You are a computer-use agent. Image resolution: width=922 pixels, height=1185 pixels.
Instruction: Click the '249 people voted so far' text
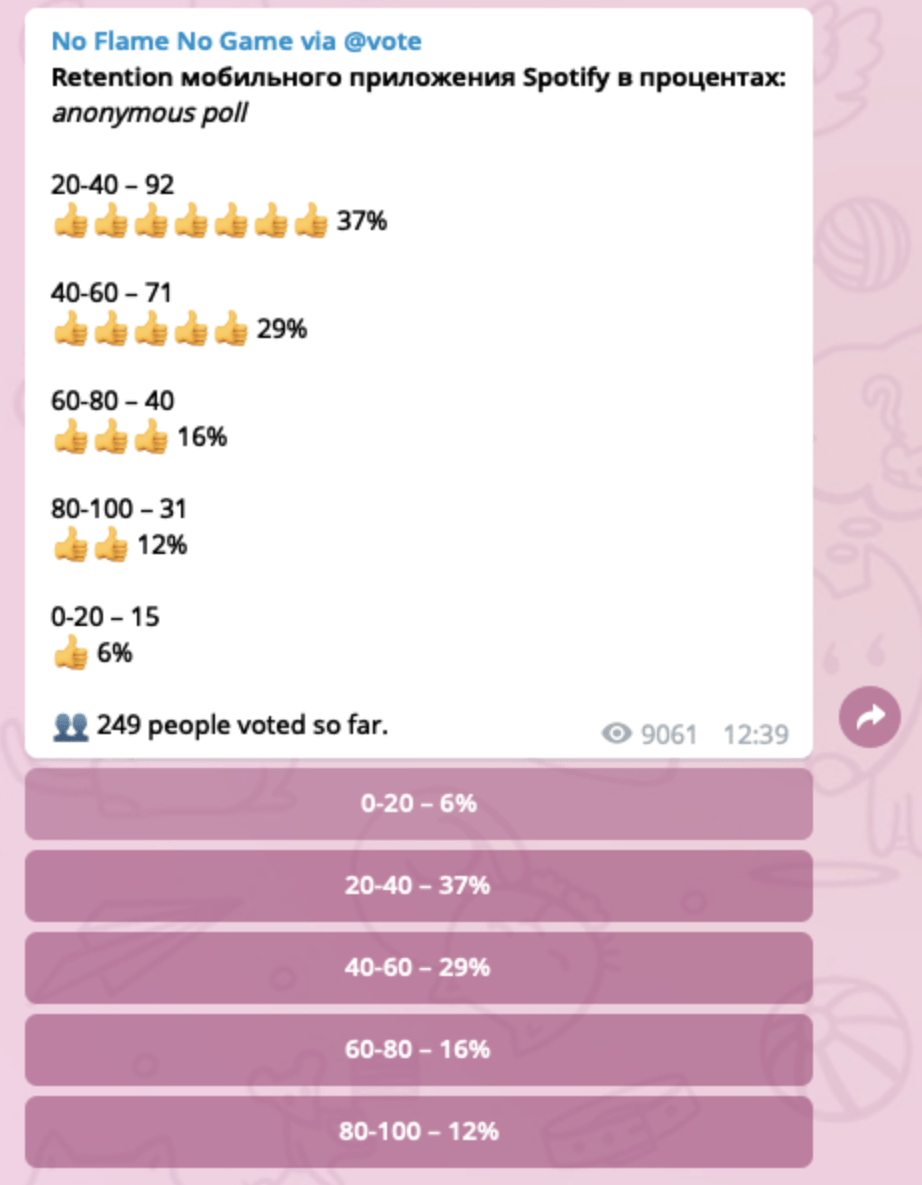[241, 725]
